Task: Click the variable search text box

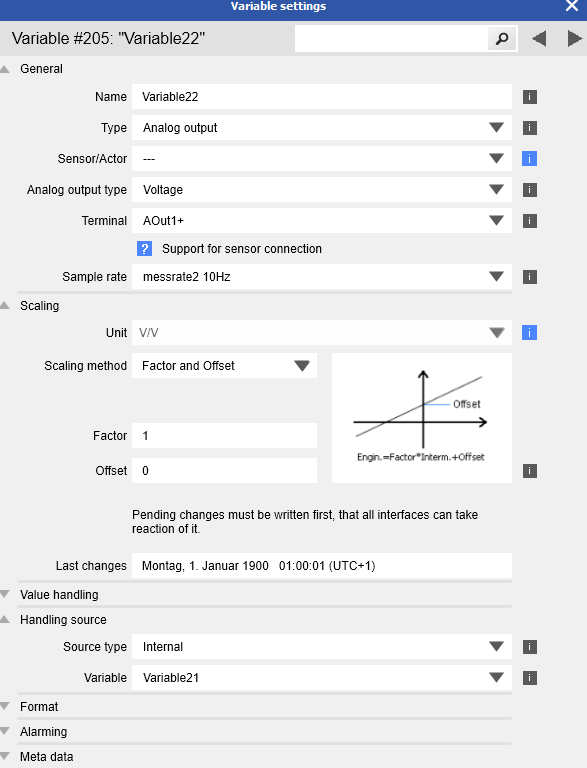Action: click(x=391, y=39)
